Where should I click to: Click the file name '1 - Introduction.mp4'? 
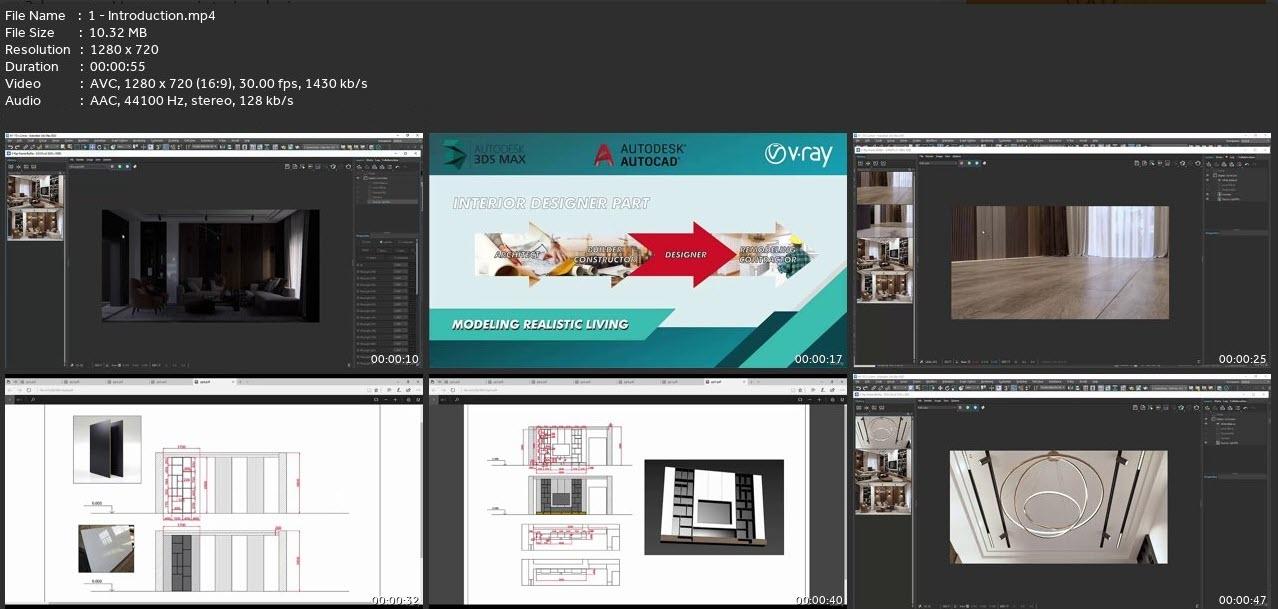[152, 15]
